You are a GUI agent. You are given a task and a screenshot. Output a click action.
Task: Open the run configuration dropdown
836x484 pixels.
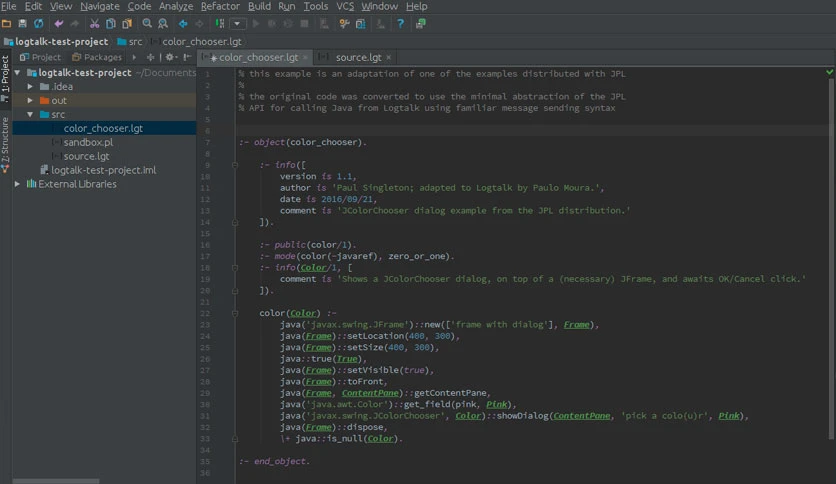[237, 23]
